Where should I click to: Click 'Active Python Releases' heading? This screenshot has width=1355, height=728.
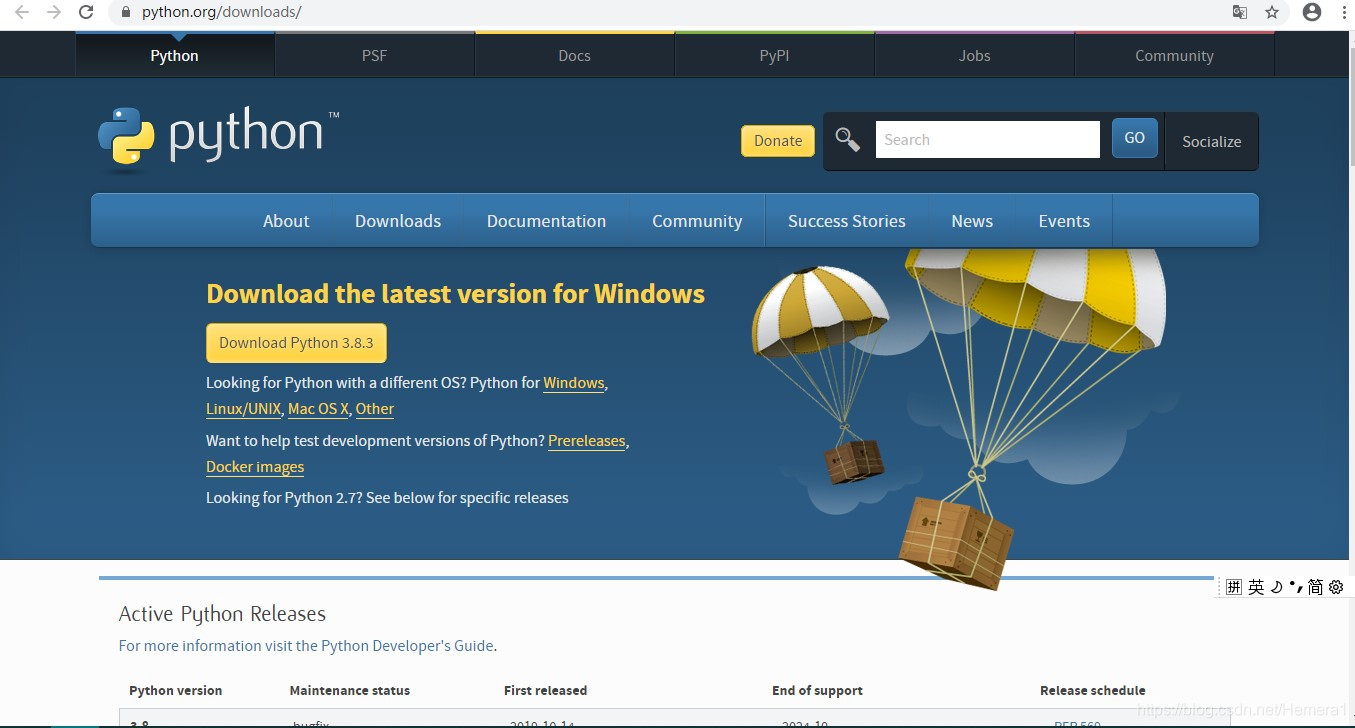point(222,614)
